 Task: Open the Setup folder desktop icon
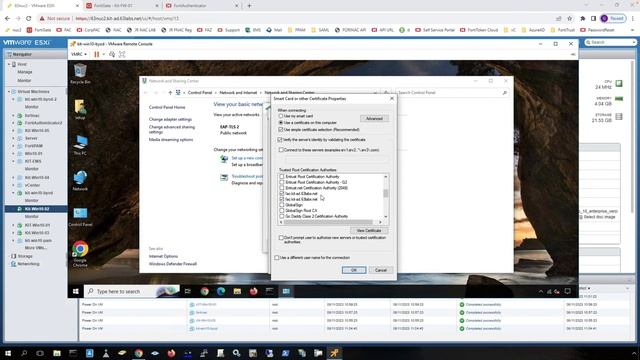pos(80,109)
